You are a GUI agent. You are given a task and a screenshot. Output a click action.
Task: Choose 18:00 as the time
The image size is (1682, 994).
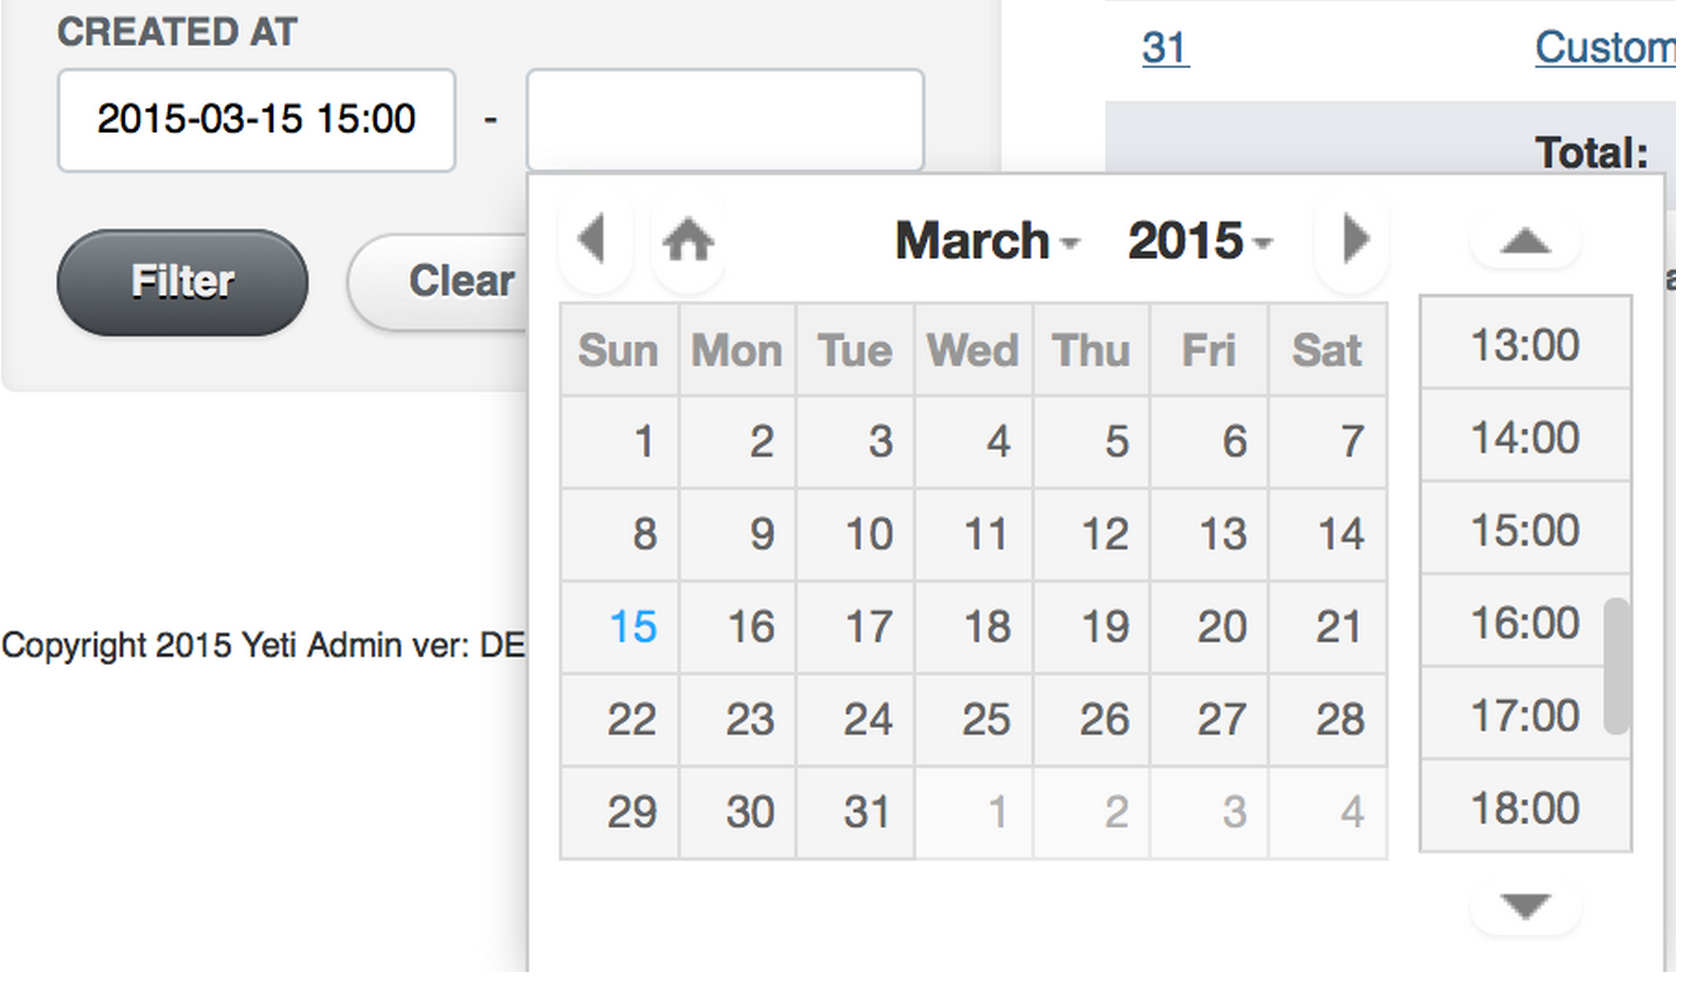pyautogui.click(x=1522, y=808)
